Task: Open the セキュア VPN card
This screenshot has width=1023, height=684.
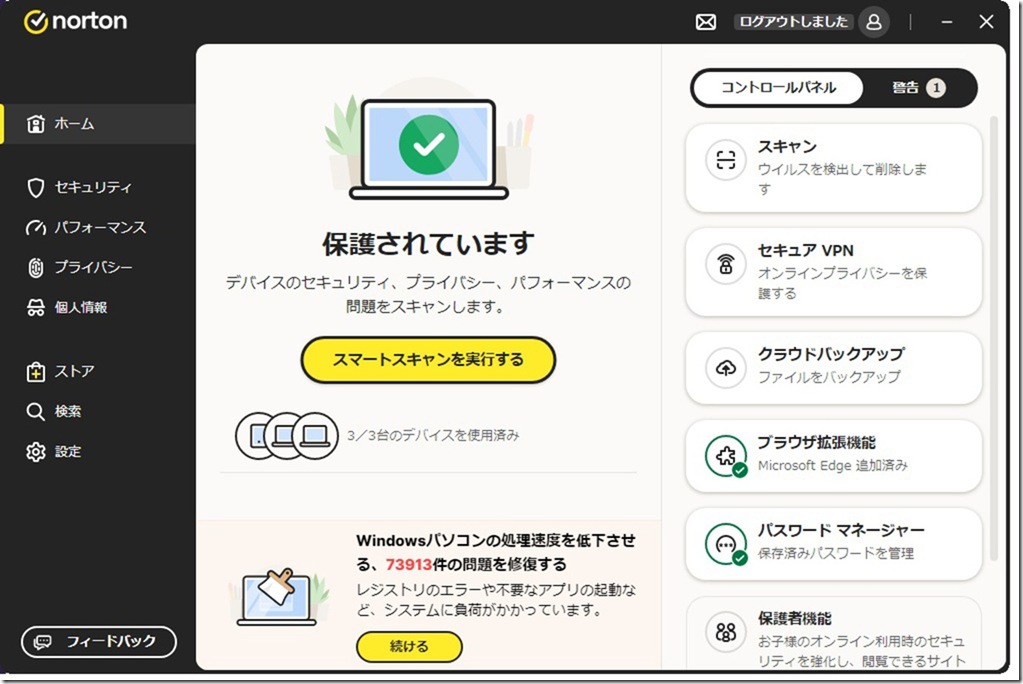Action: point(834,272)
